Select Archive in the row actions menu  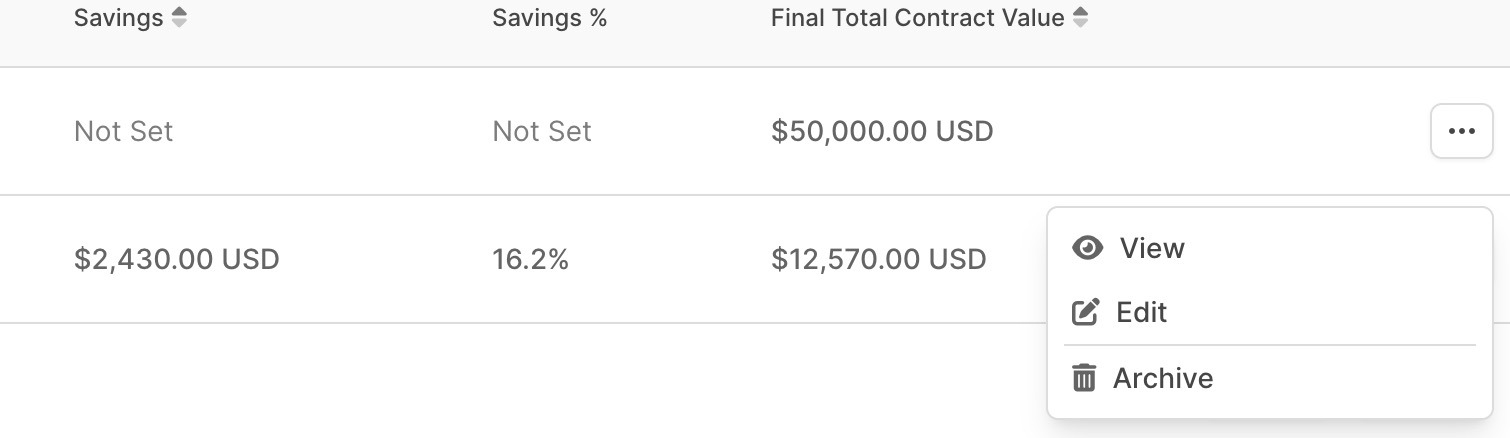tap(1163, 378)
